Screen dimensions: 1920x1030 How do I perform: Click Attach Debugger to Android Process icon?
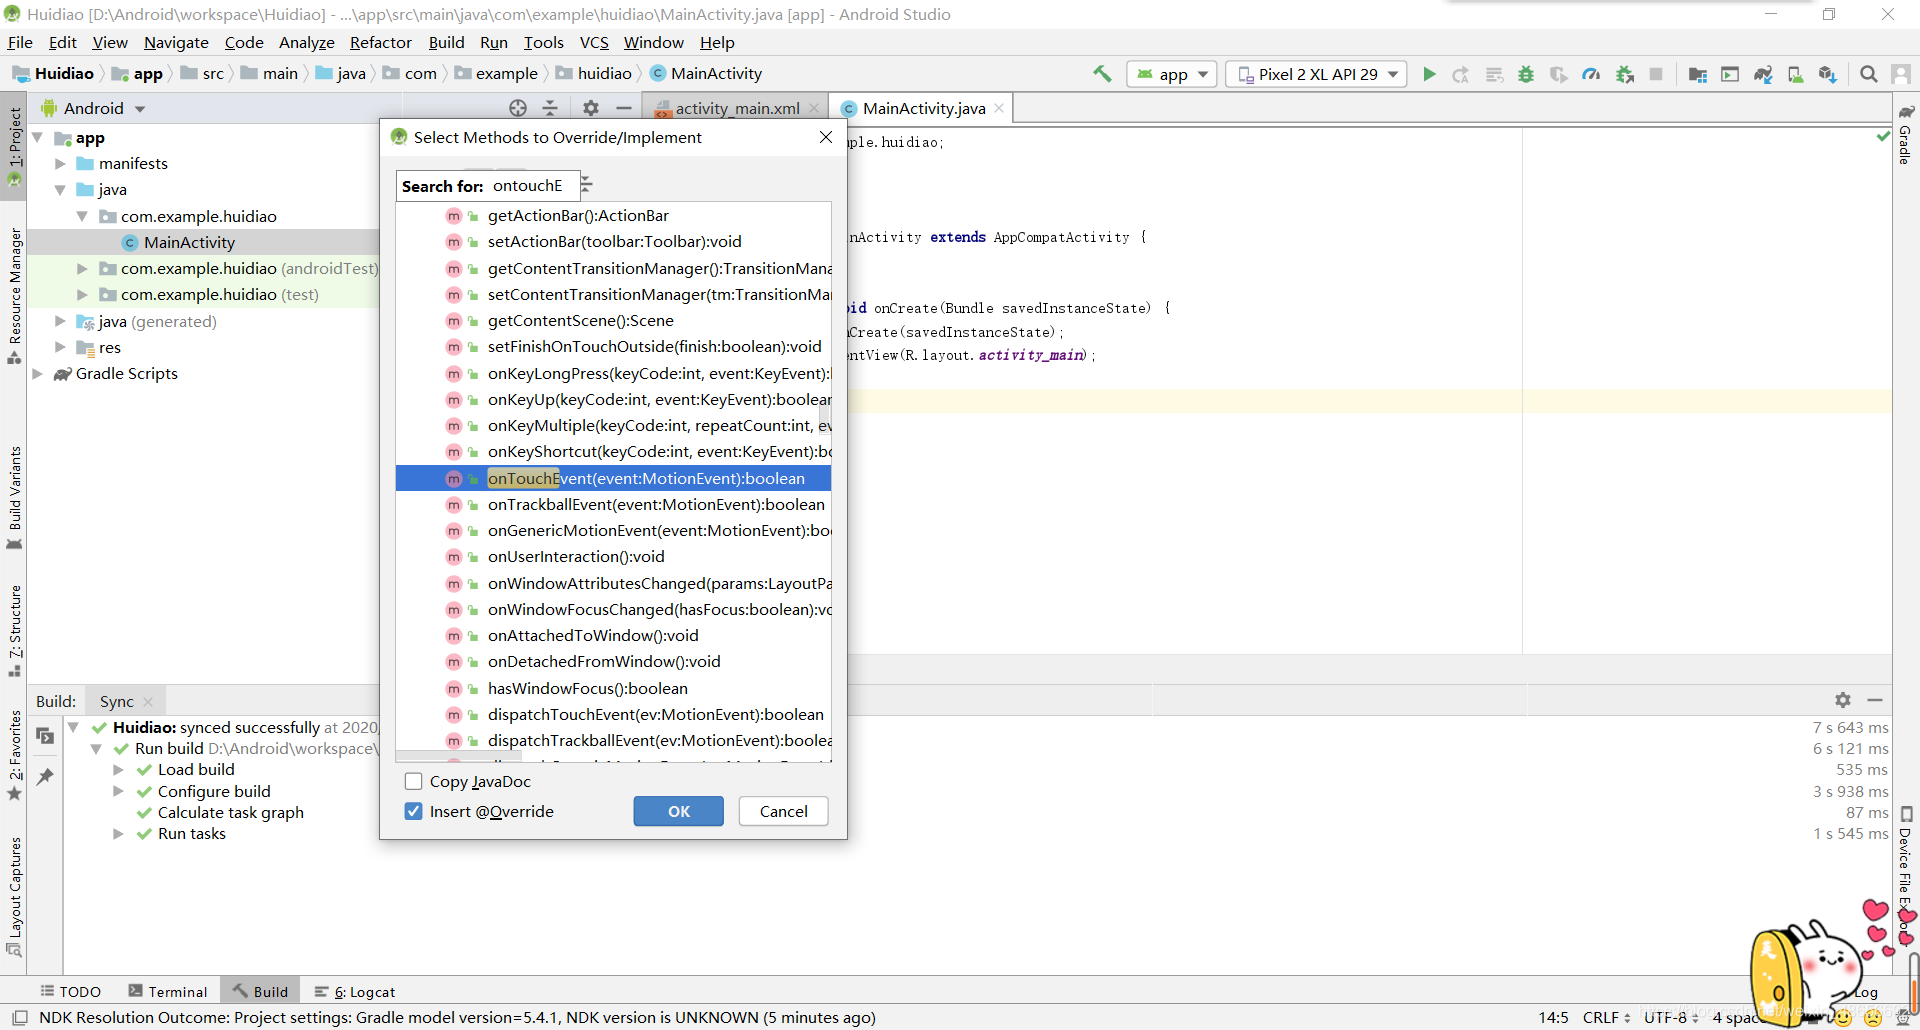pyautogui.click(x=1624, y=74)
